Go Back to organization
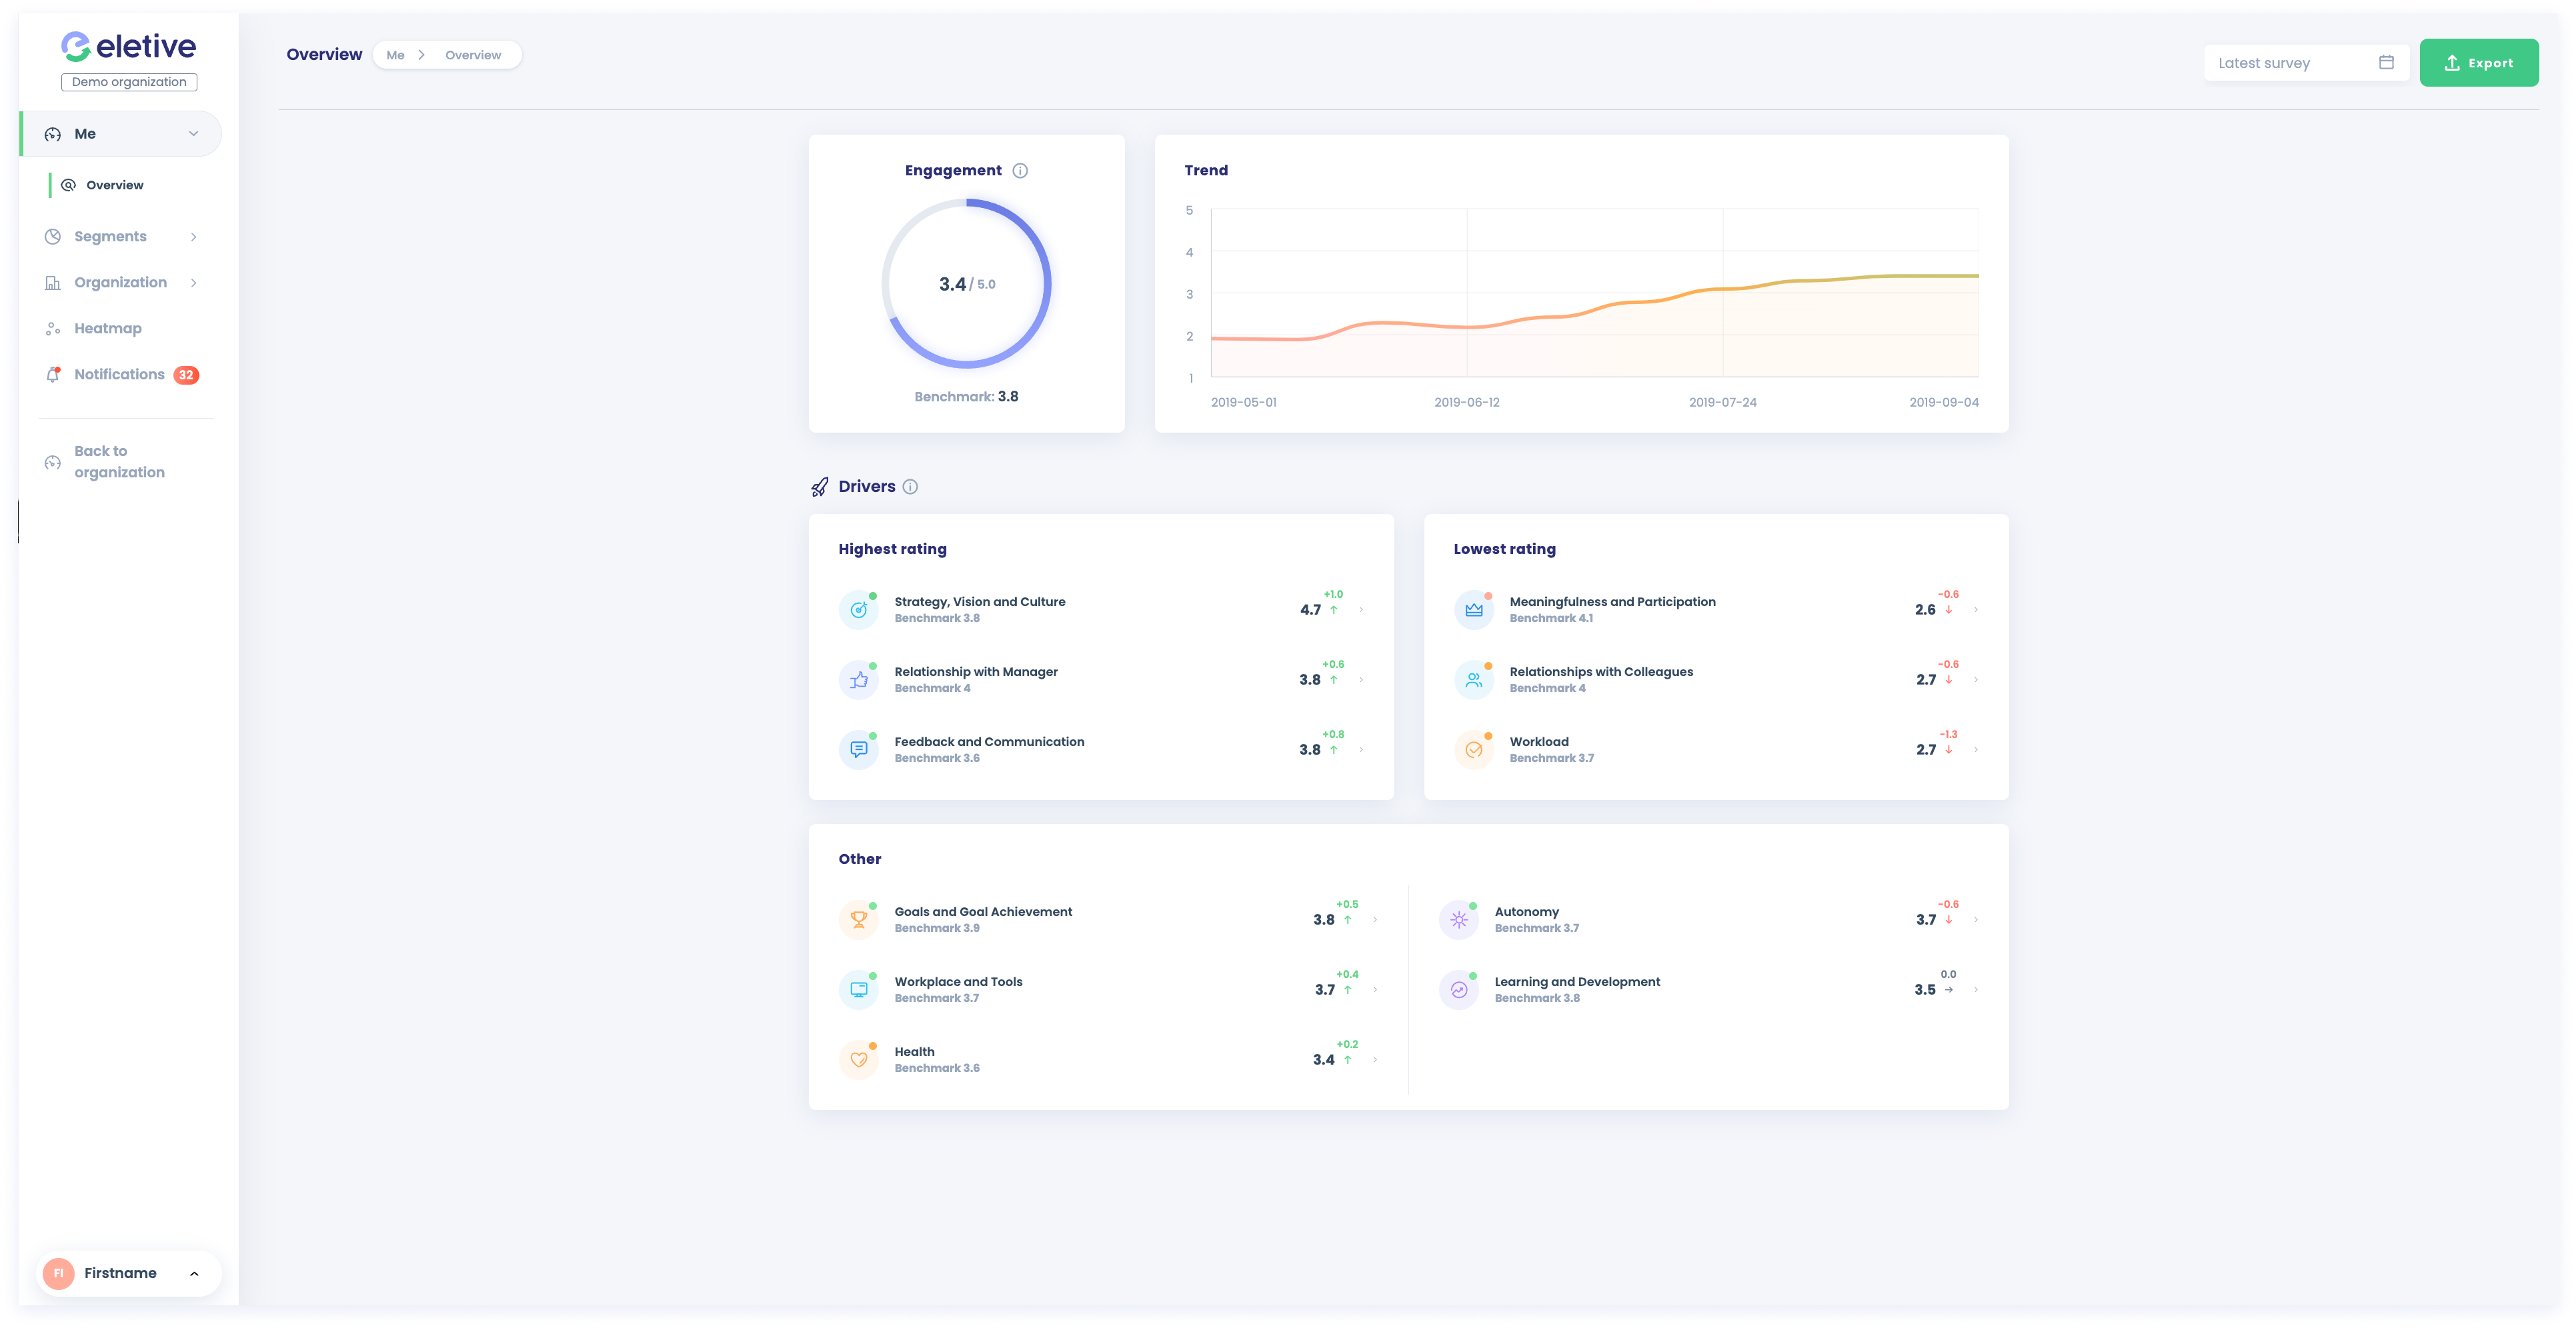Viewport: 2576px width, 1328px height. (119, 462)
